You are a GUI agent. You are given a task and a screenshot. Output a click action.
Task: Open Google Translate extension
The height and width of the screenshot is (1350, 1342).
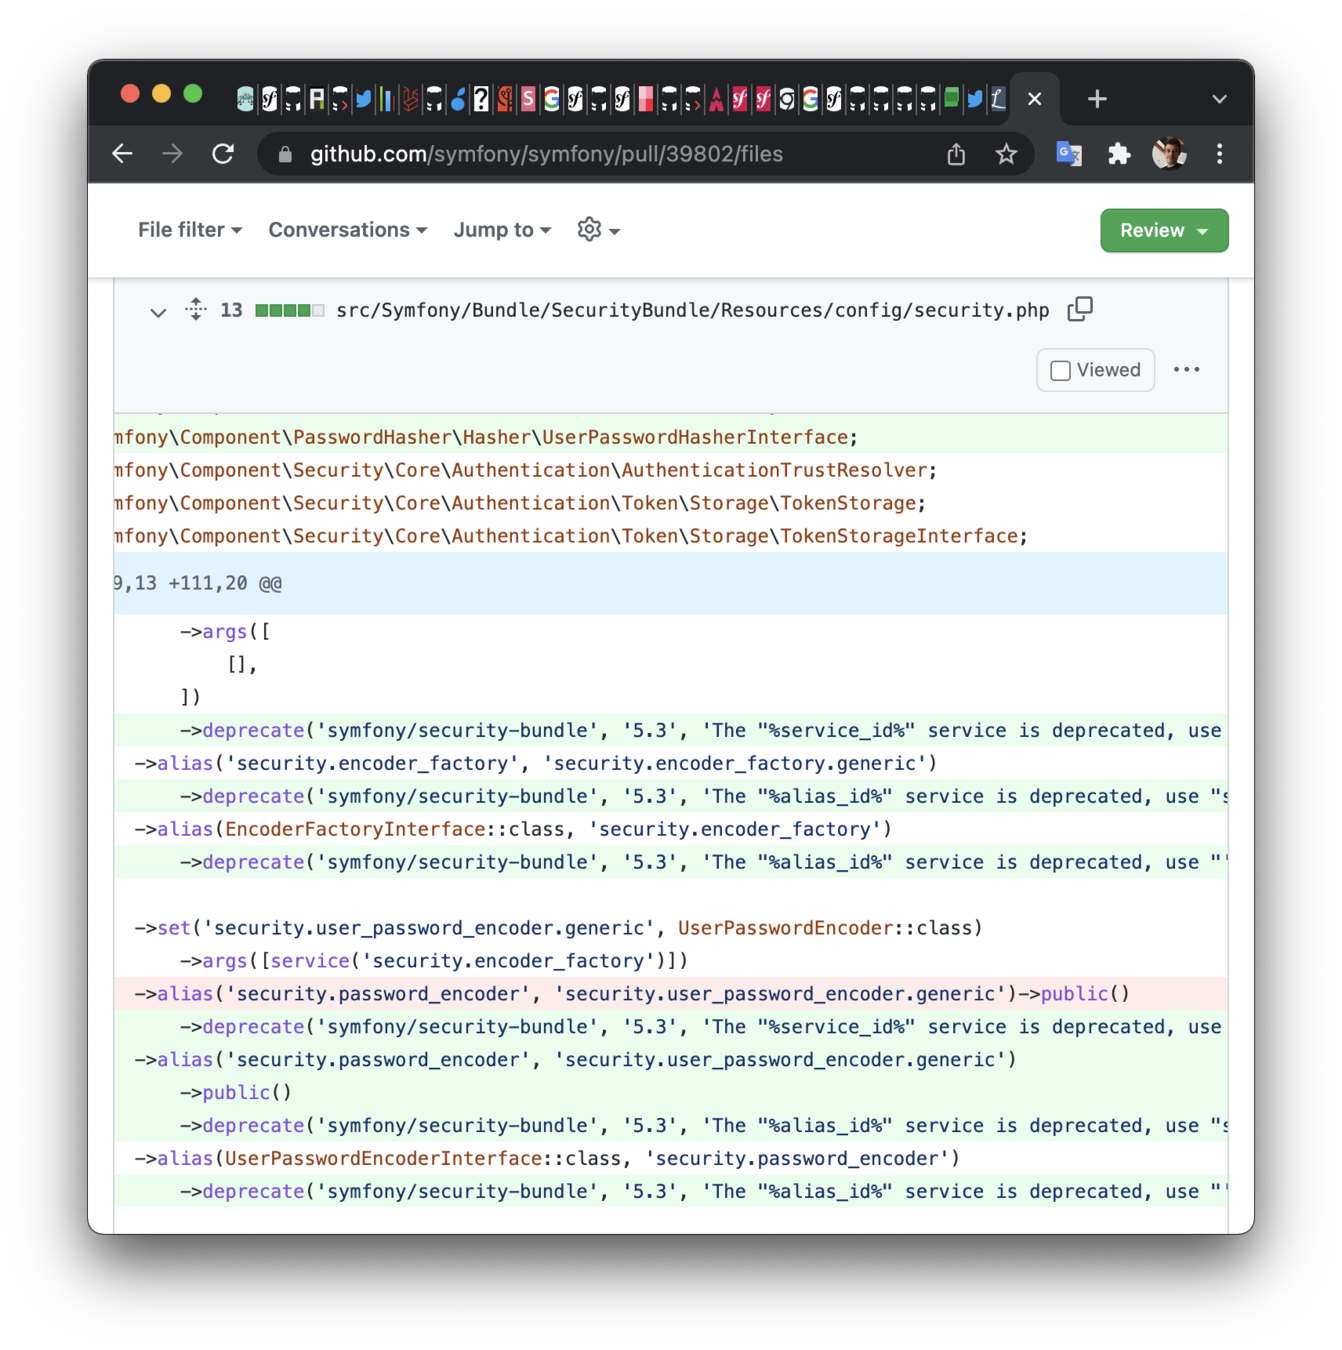coord(1069,154)
